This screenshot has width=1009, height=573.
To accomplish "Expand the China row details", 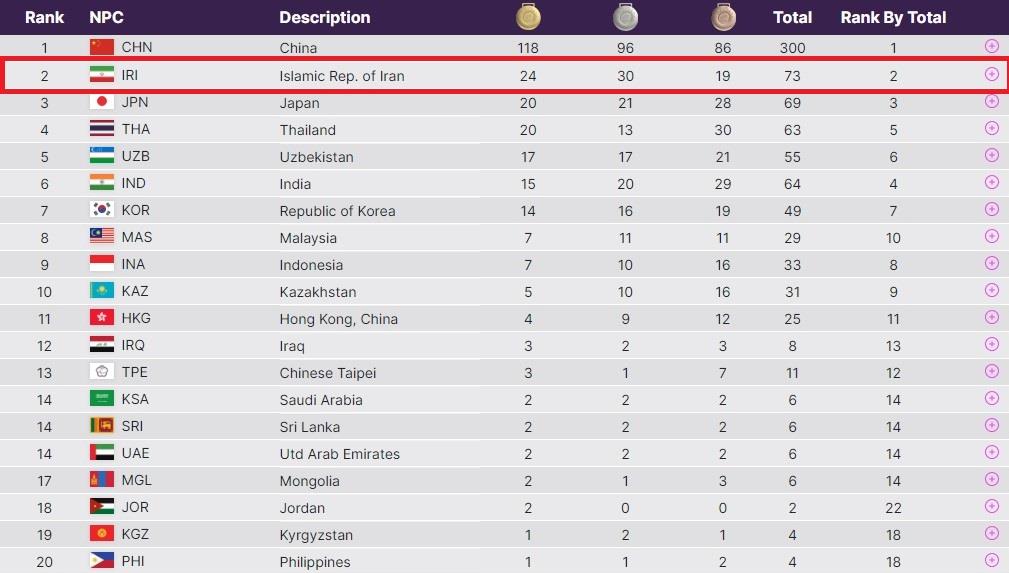I will tap(992, 46).
